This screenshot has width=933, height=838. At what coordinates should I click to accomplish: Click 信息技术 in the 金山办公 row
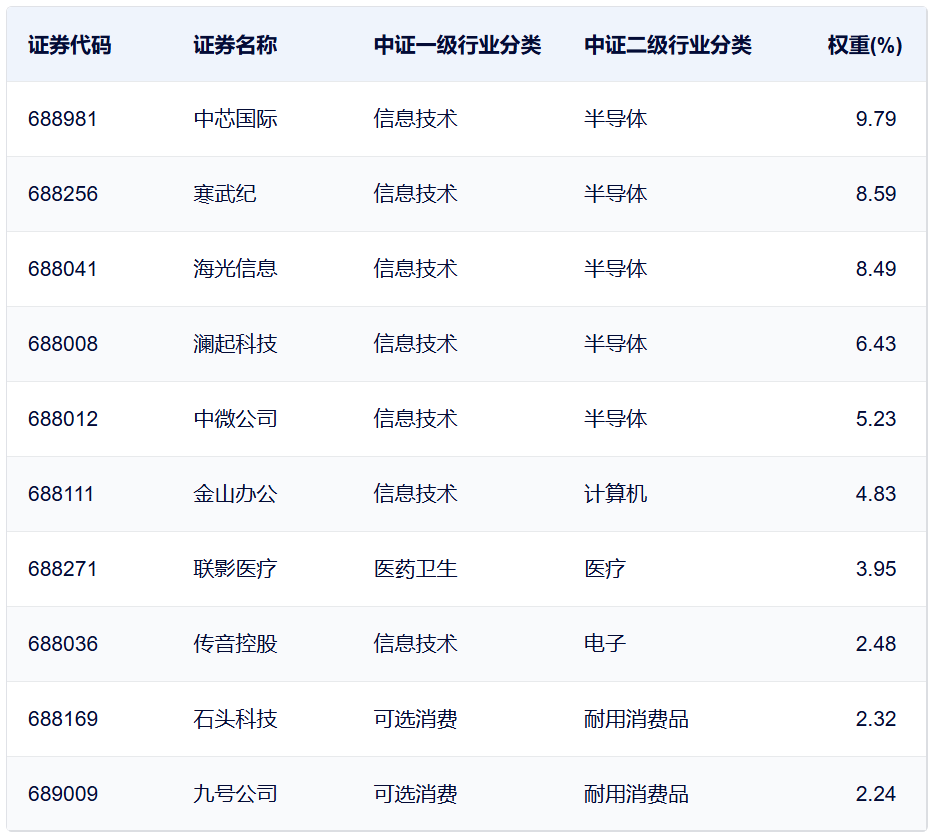[415, 494]
